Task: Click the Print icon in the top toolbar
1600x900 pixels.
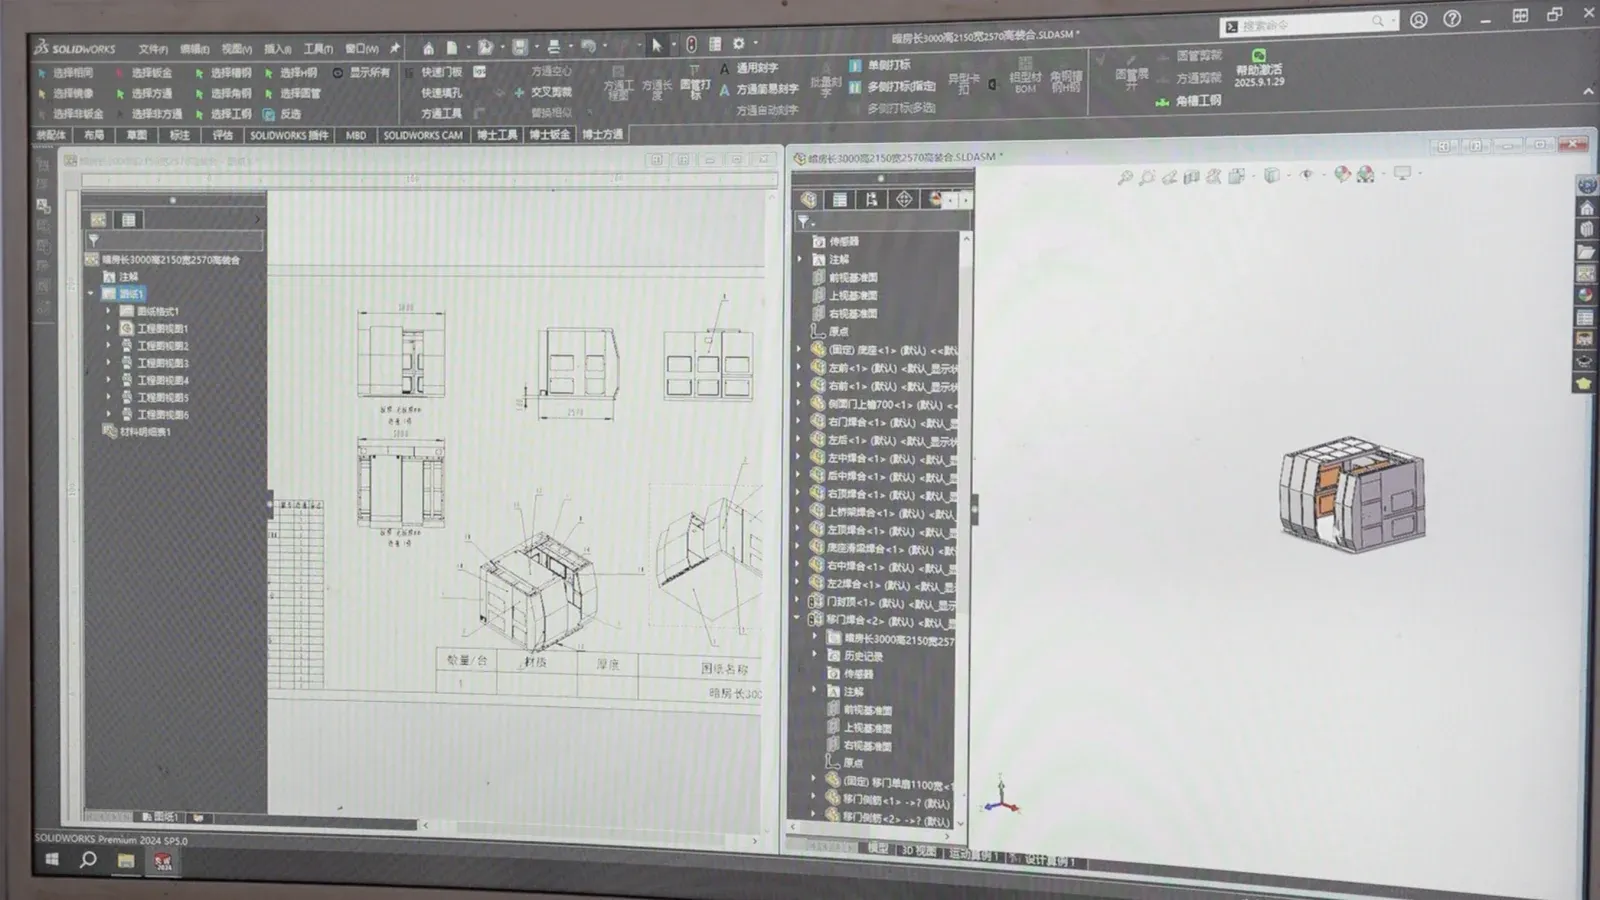Action: click(554, 46)
